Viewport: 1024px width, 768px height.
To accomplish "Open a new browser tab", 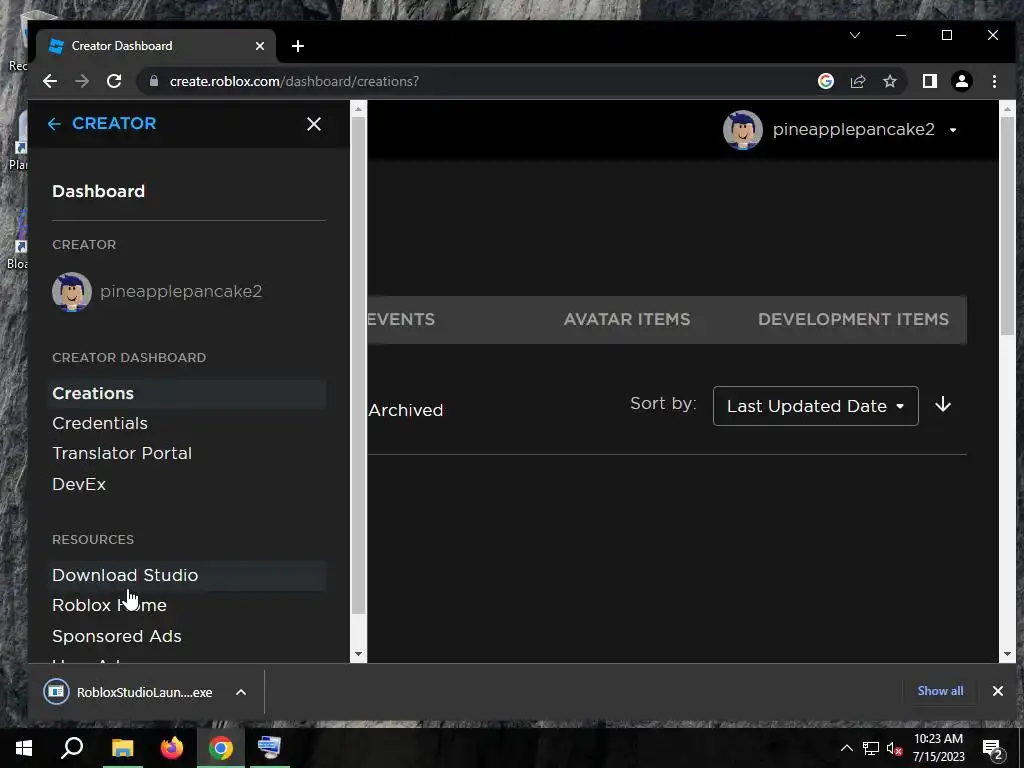I will click(298, 46).
